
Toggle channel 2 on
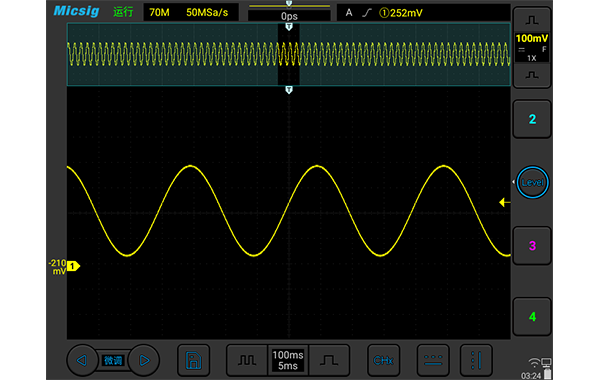532,119
